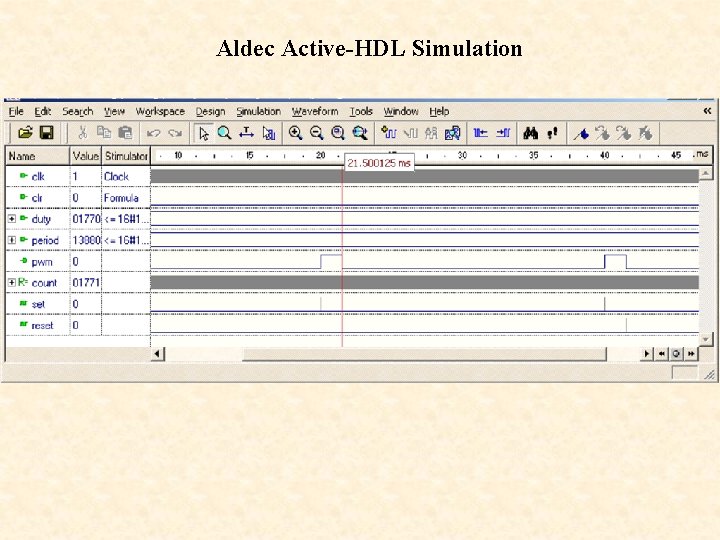This screenshot has width=720, height=540.
Task: Expand the period signal bus
Action: tap(12, 240)
